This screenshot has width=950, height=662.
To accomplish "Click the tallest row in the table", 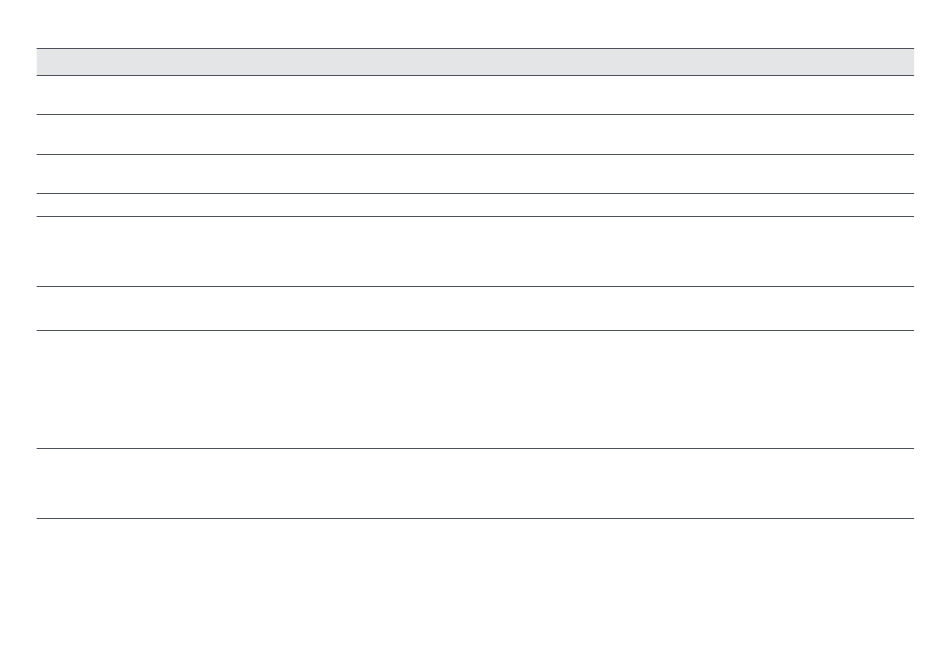I will 475,389.
